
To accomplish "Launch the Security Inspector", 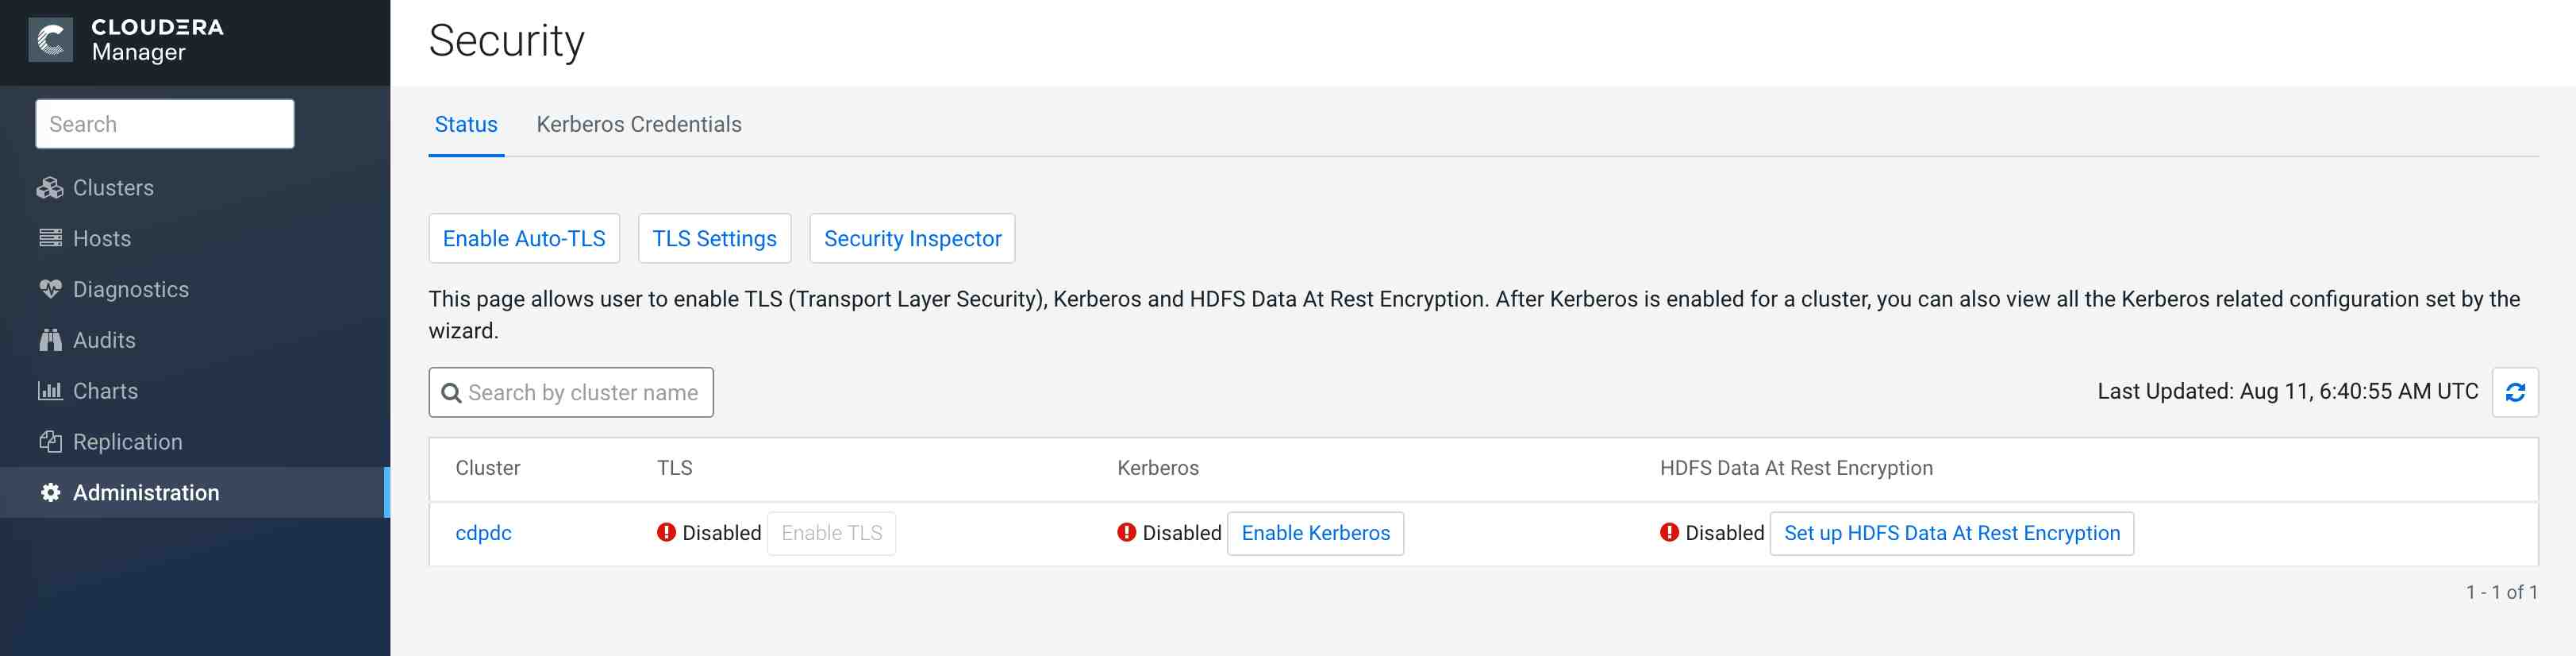I will [911, 238].
